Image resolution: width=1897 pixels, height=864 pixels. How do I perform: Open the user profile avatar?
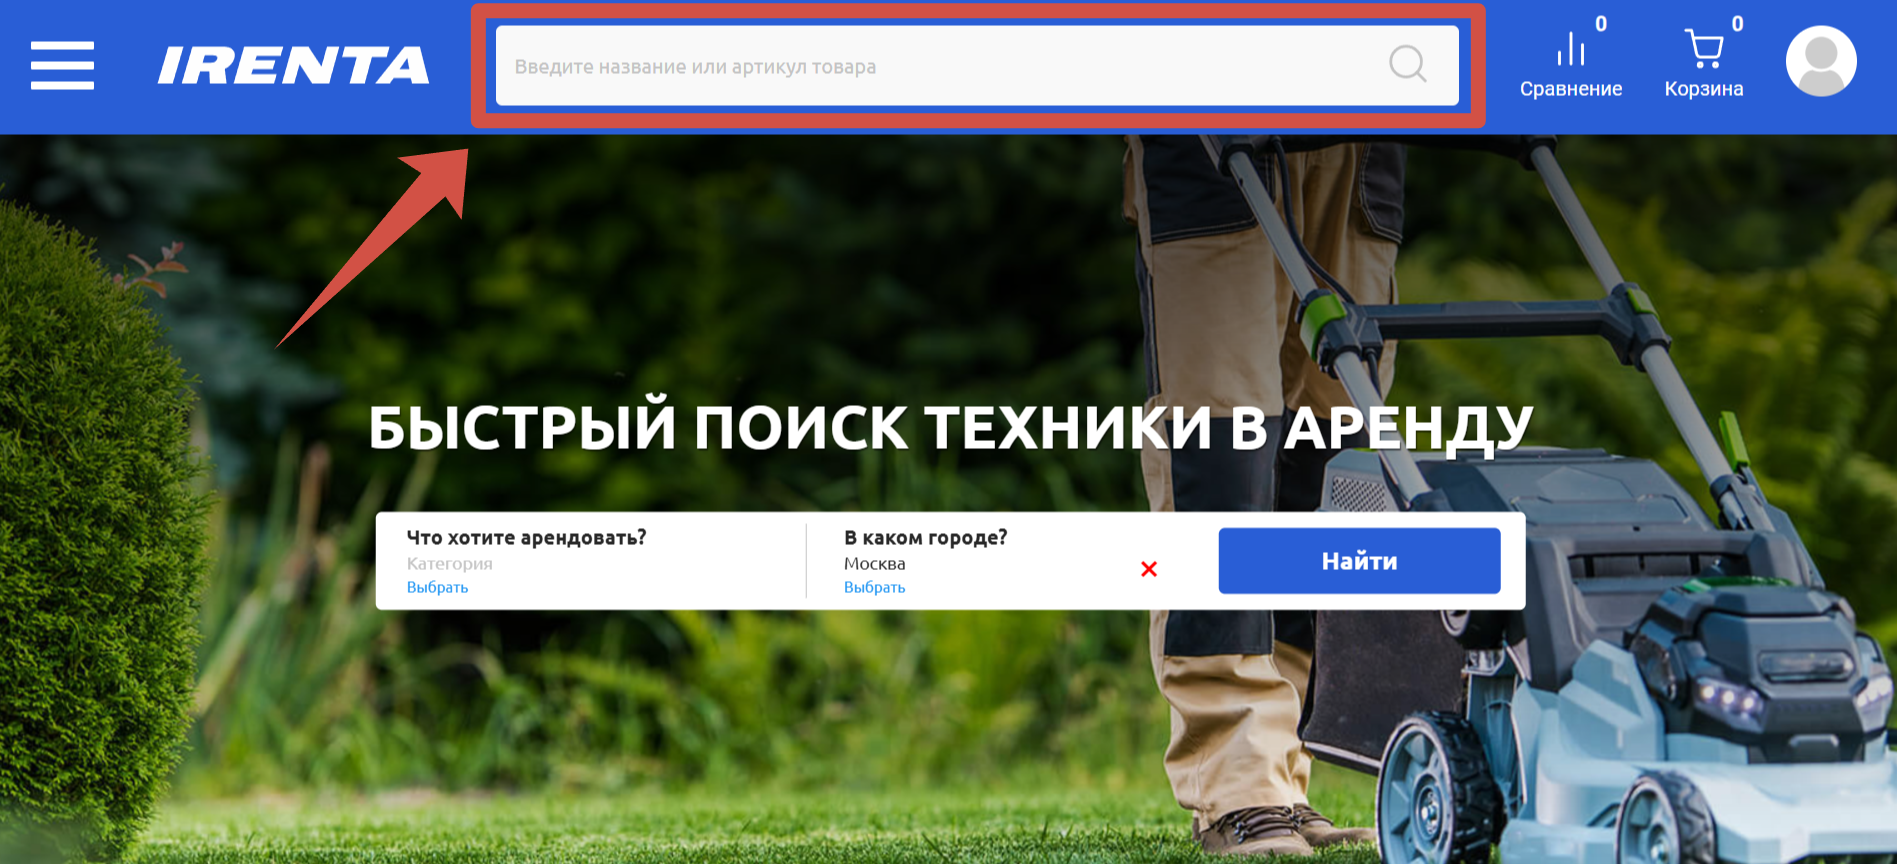coord(1821,62)
